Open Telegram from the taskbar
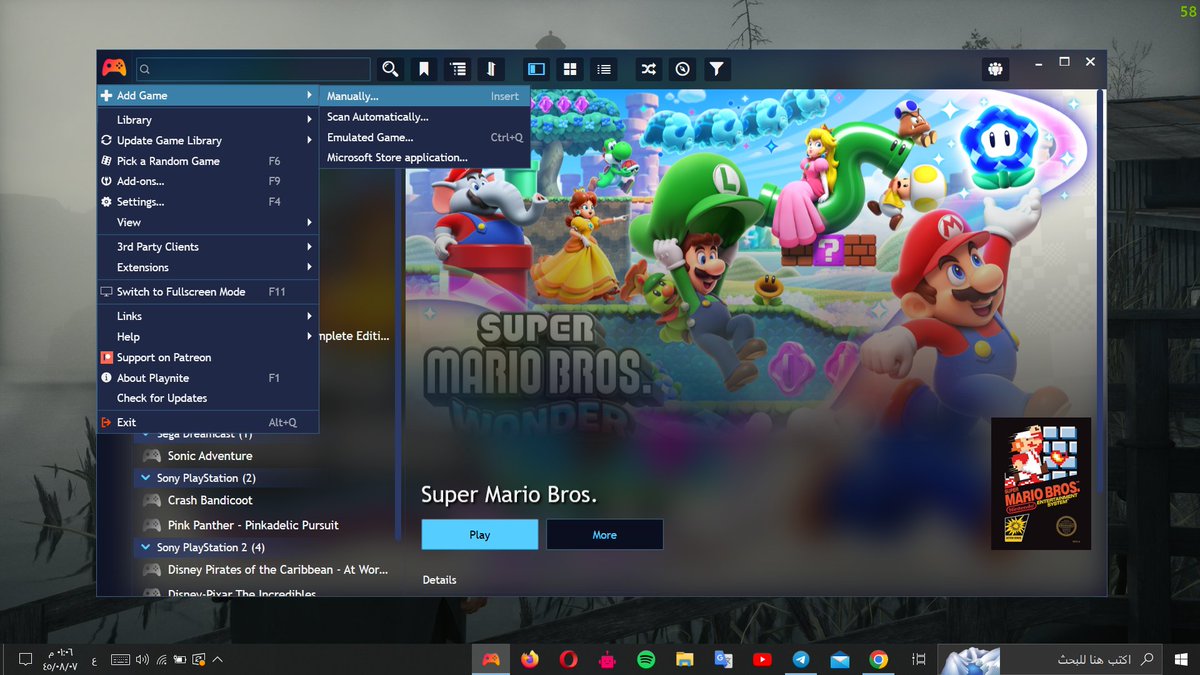The height and width of the screenshot is (675, 1200). (801, 659)
